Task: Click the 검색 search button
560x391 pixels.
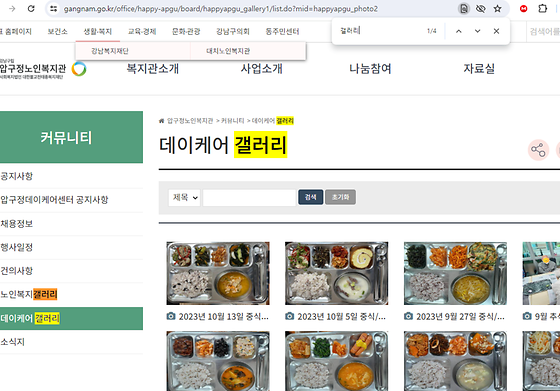Action: (310, 197)
